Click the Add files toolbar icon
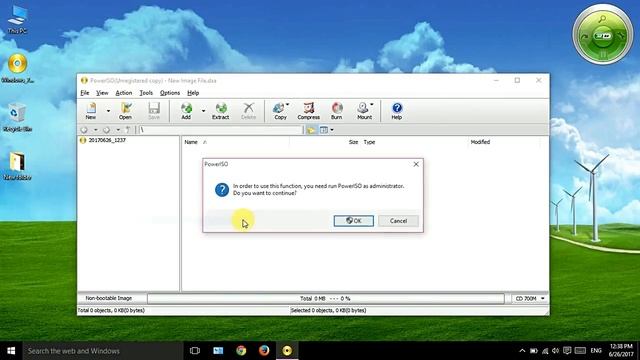The height and width of the screenshot is (360, 640). 186,111
